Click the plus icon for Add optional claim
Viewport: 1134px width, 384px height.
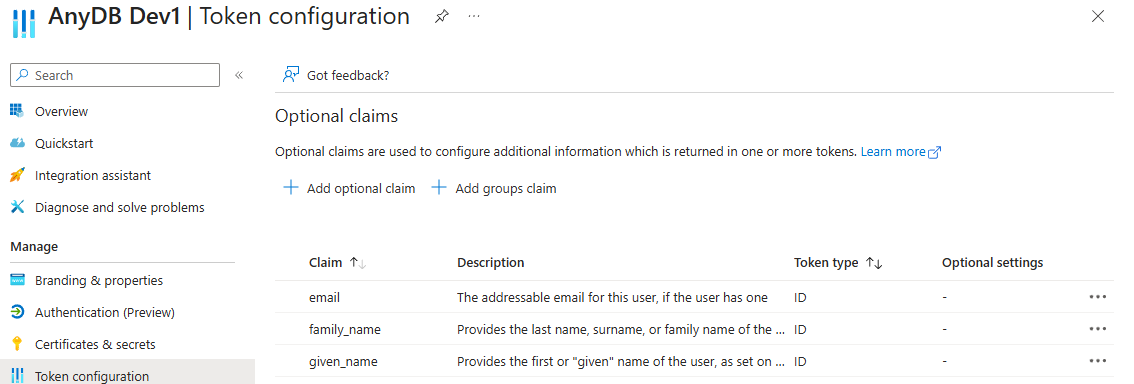pyautogui.click(x=291, y=188)
